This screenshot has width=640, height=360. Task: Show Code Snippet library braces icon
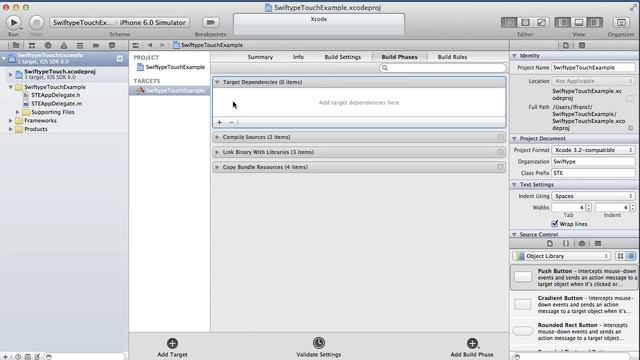(566, 244)
